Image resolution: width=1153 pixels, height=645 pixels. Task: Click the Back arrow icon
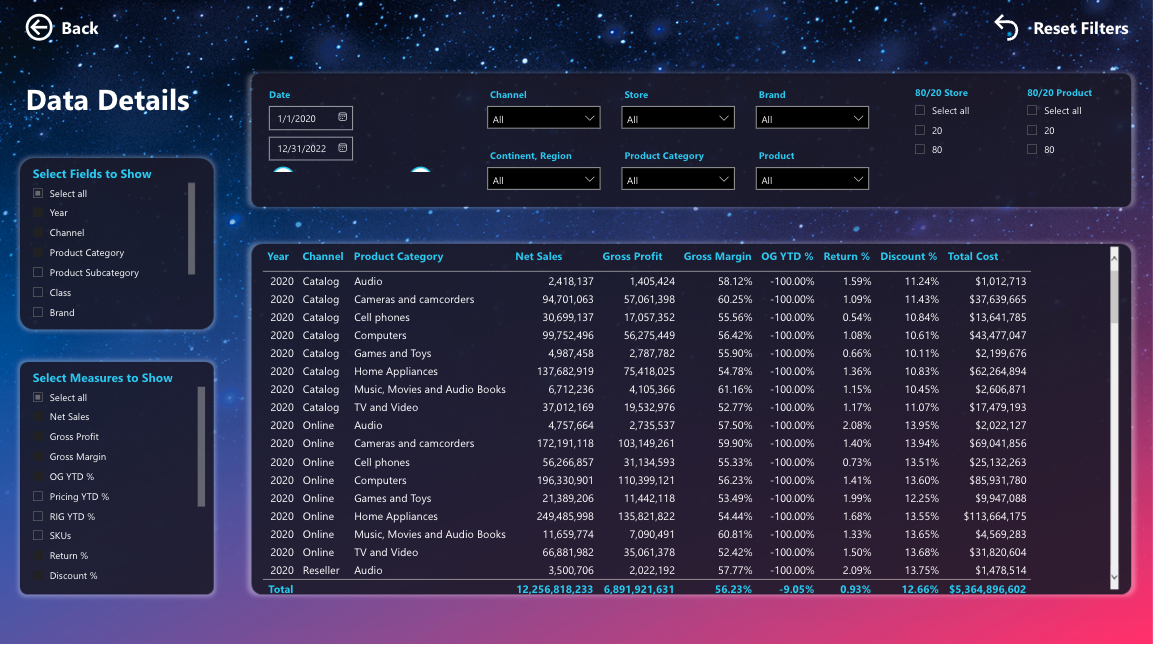coord(39,28)
